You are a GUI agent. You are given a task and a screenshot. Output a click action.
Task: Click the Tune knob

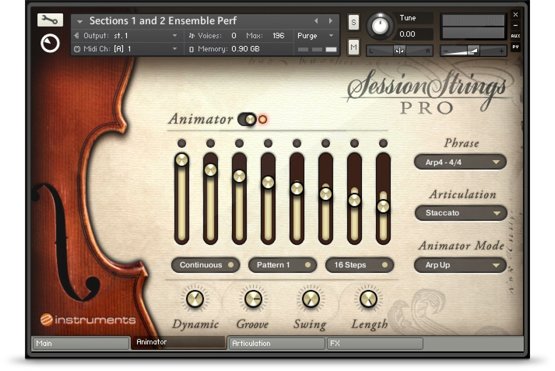379,25
